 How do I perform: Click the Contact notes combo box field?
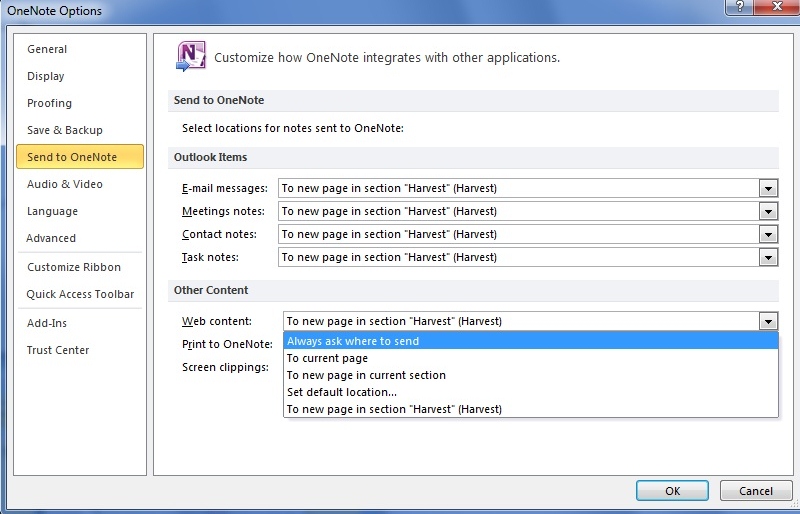pos(528,234)
